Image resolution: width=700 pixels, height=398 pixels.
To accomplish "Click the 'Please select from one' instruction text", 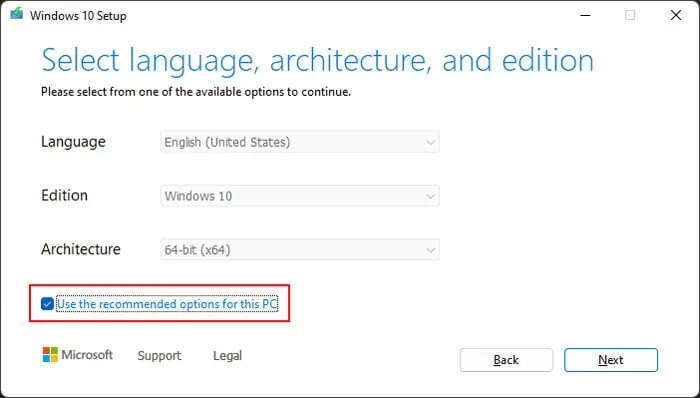I will pos(196,92).
